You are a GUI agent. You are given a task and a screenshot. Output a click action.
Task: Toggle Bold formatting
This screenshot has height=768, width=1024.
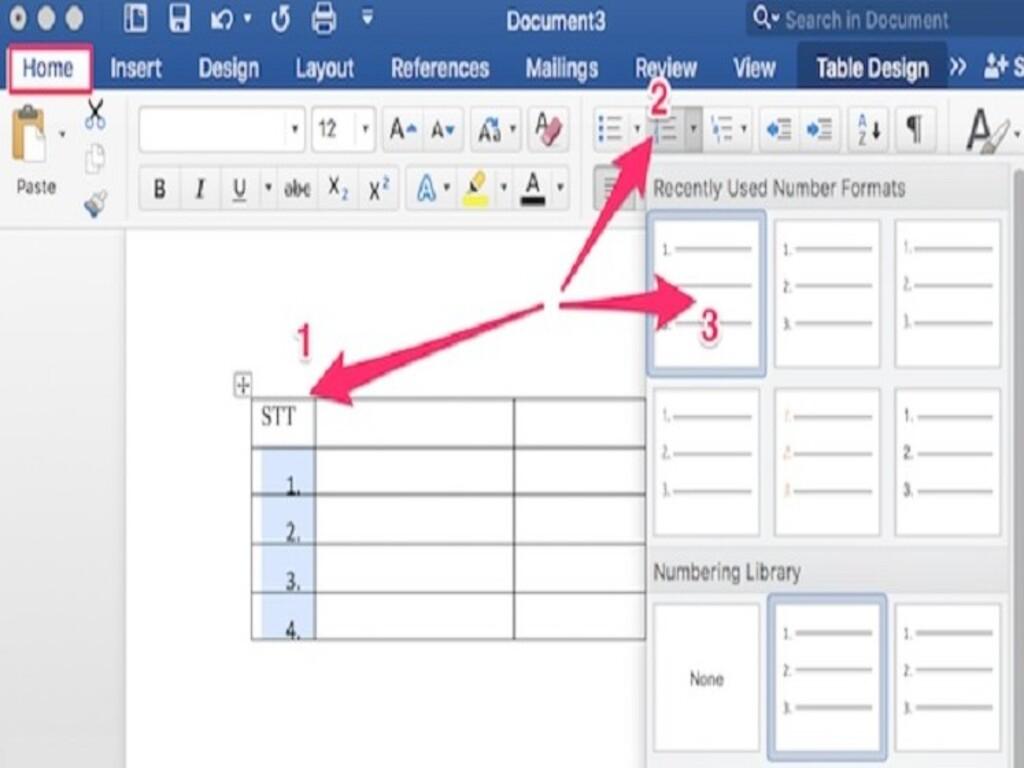[x=159, y=188]
